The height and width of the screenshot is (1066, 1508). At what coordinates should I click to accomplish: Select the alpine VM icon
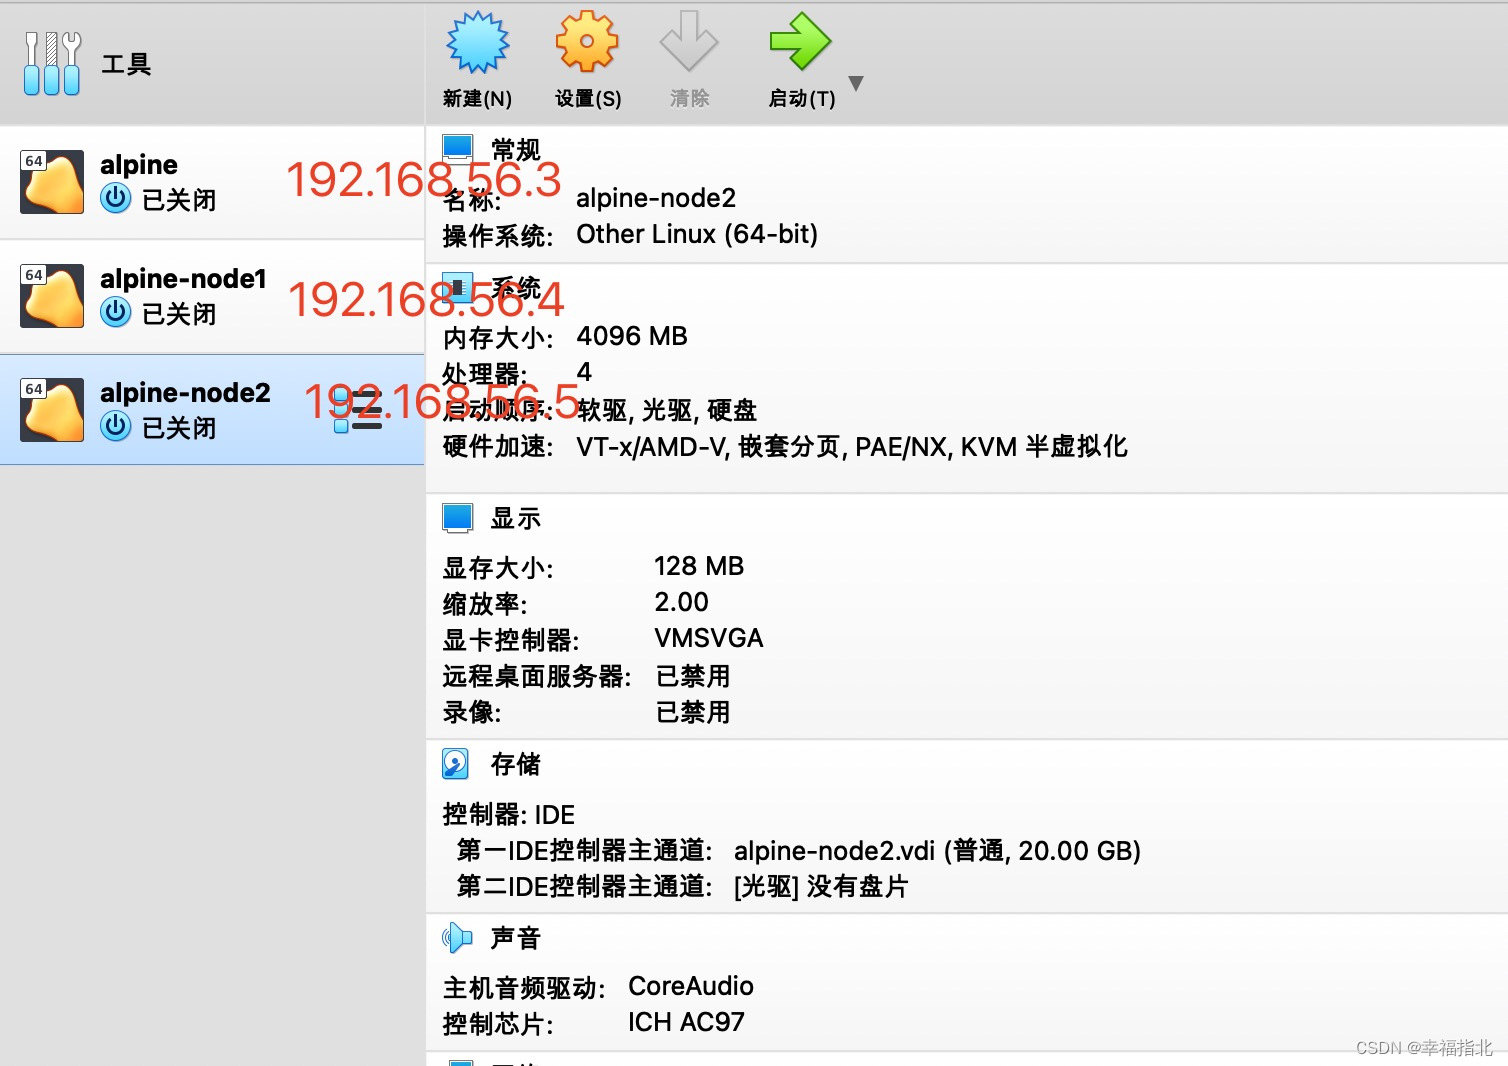point(52,182)
